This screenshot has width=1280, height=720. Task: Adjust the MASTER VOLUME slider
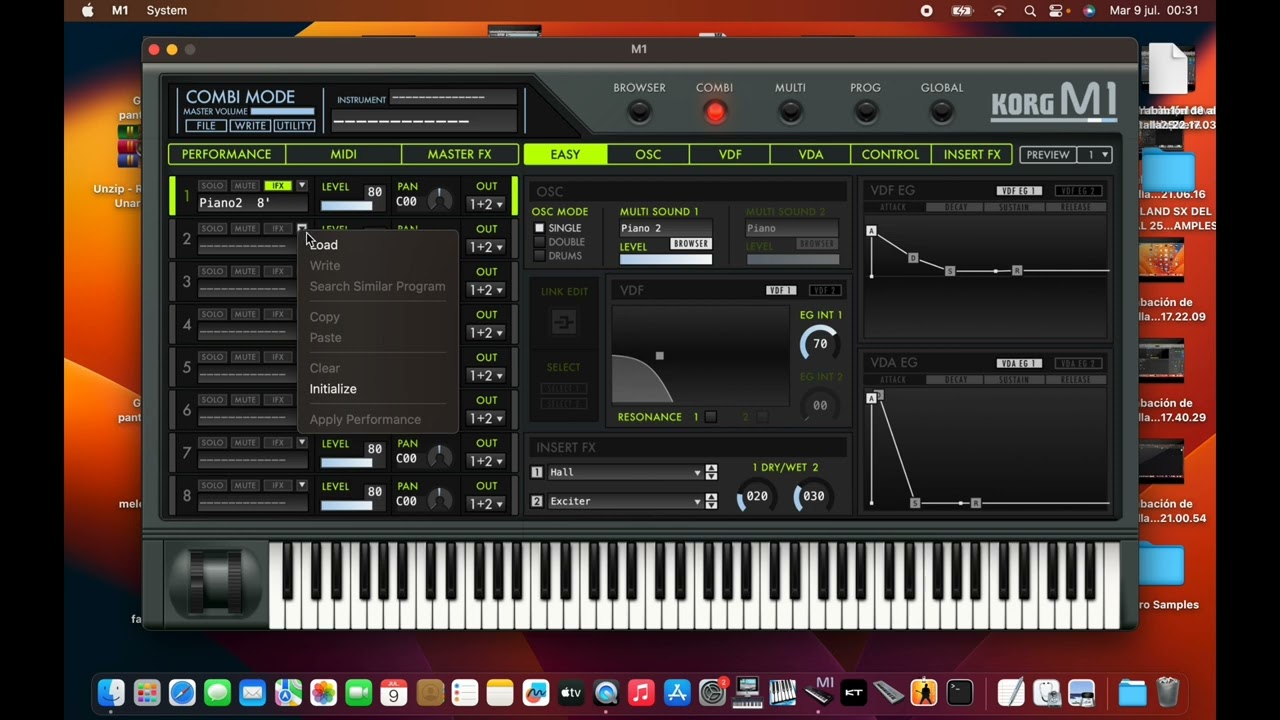(282, 112)
